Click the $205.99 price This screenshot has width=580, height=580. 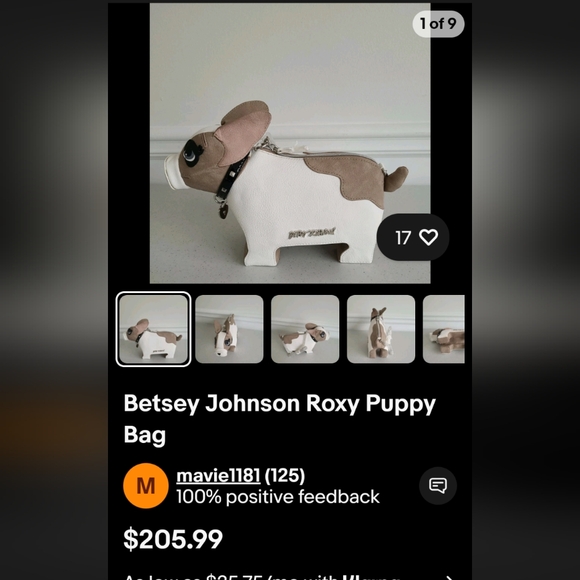173,539
